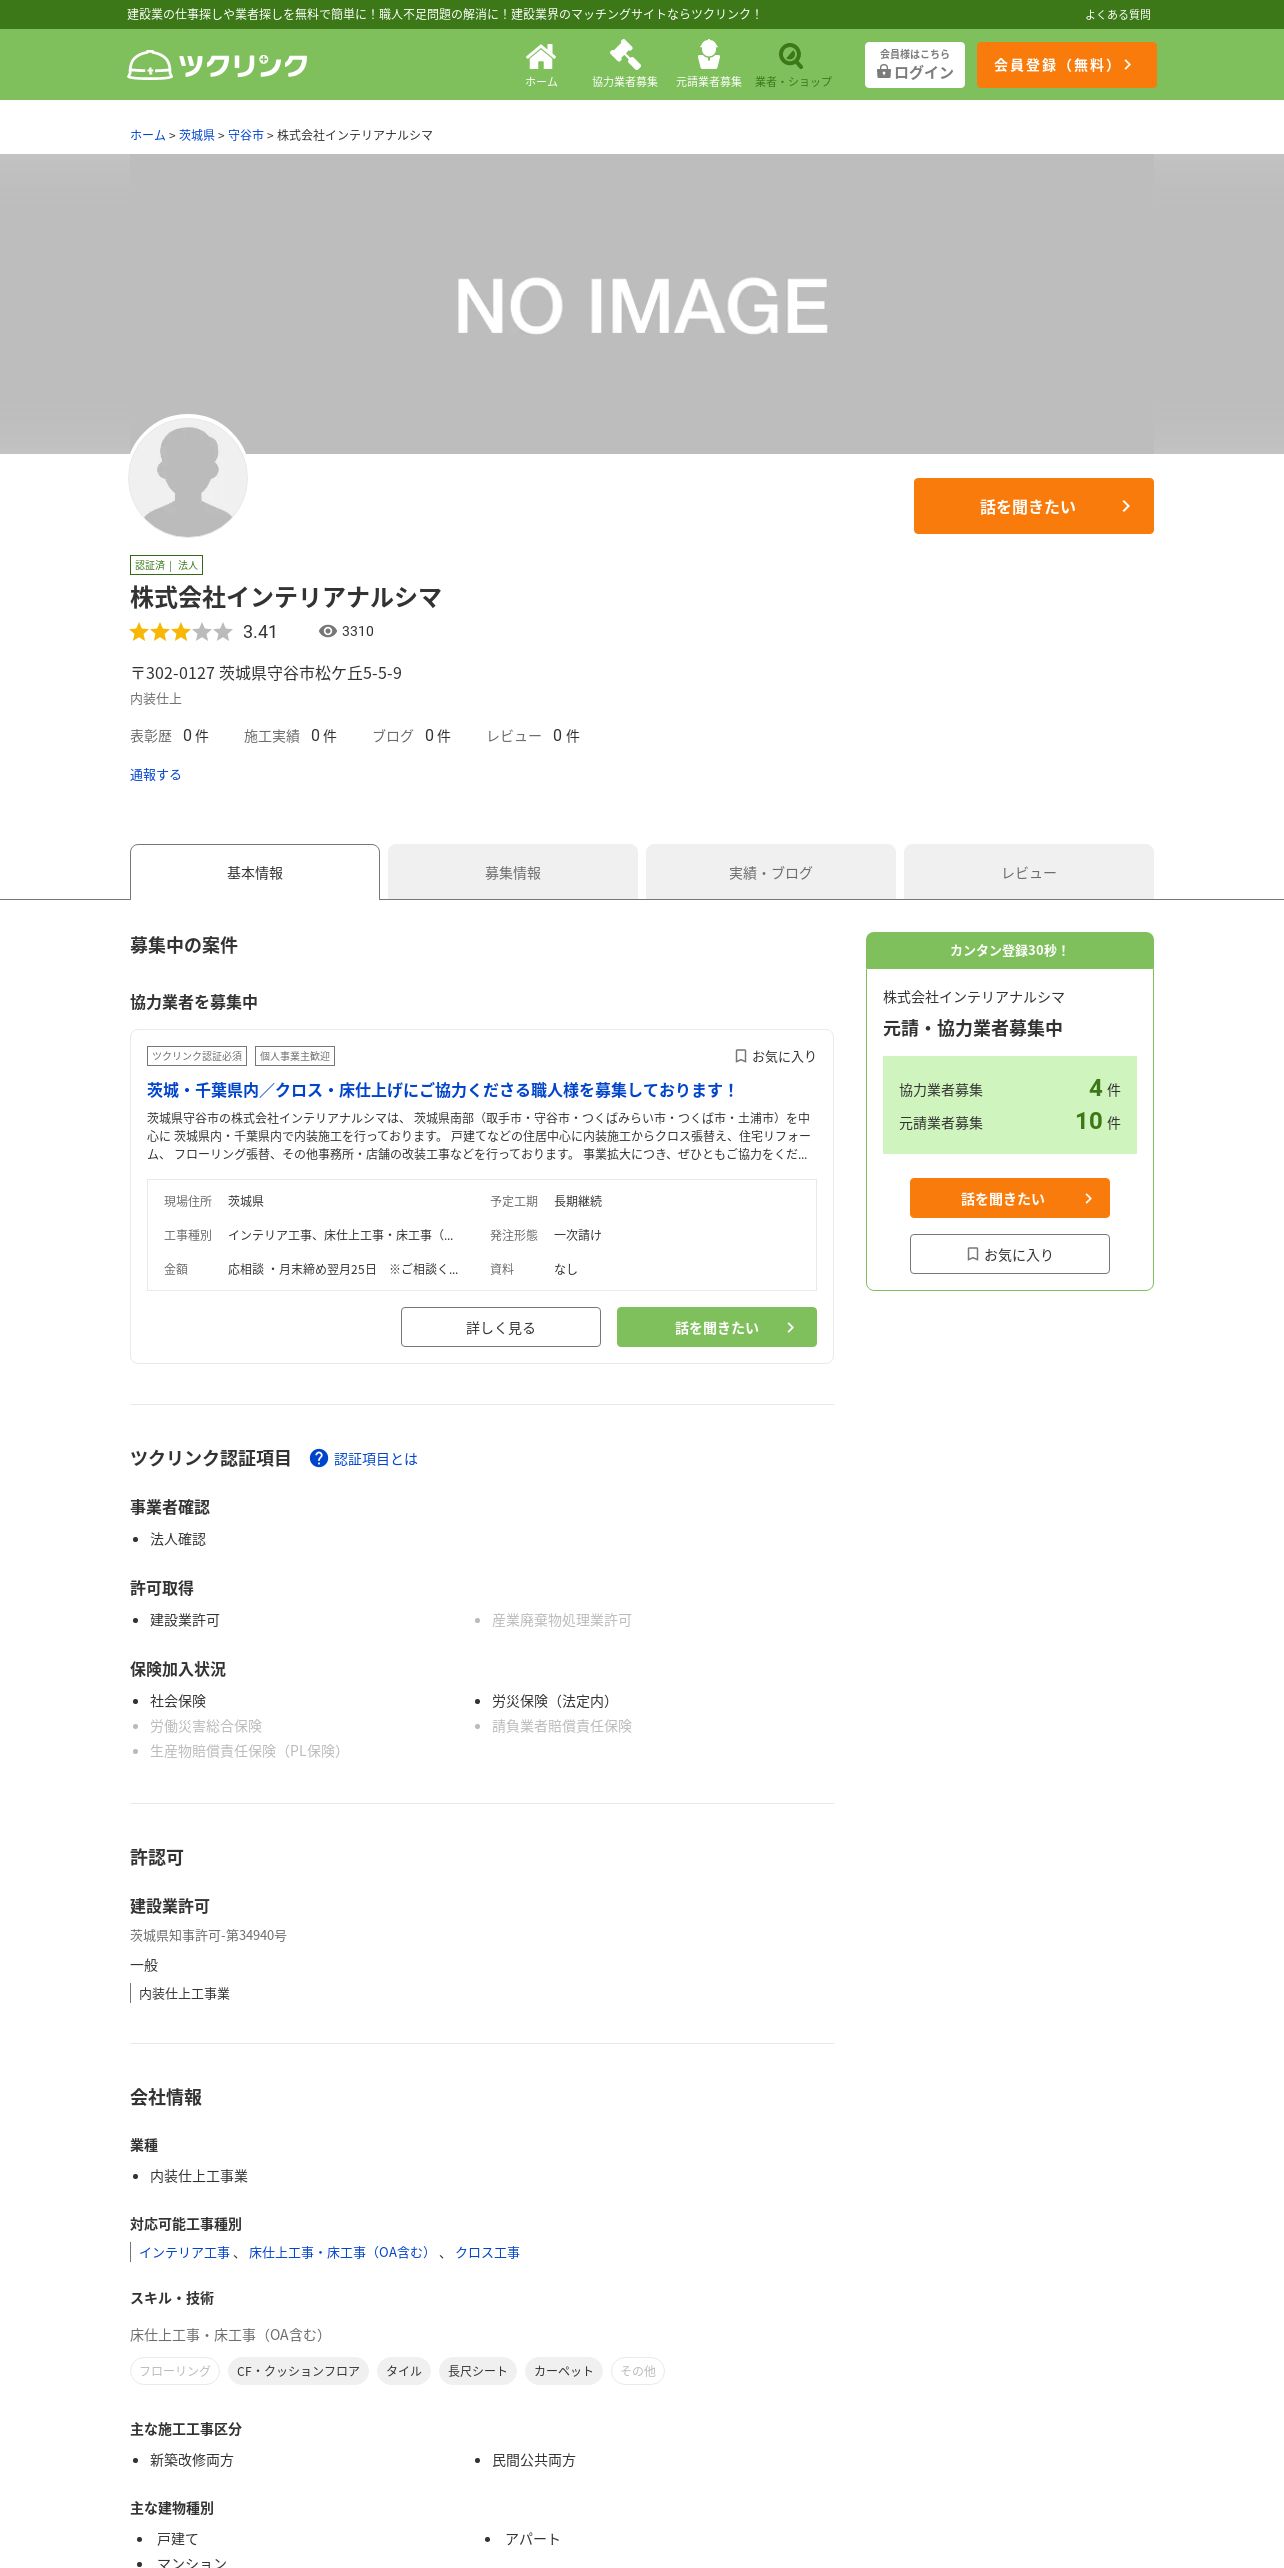The image size is (1284, 2568).
Task: Click green 話を聞きたい button in card
Action: (717, 1327)
